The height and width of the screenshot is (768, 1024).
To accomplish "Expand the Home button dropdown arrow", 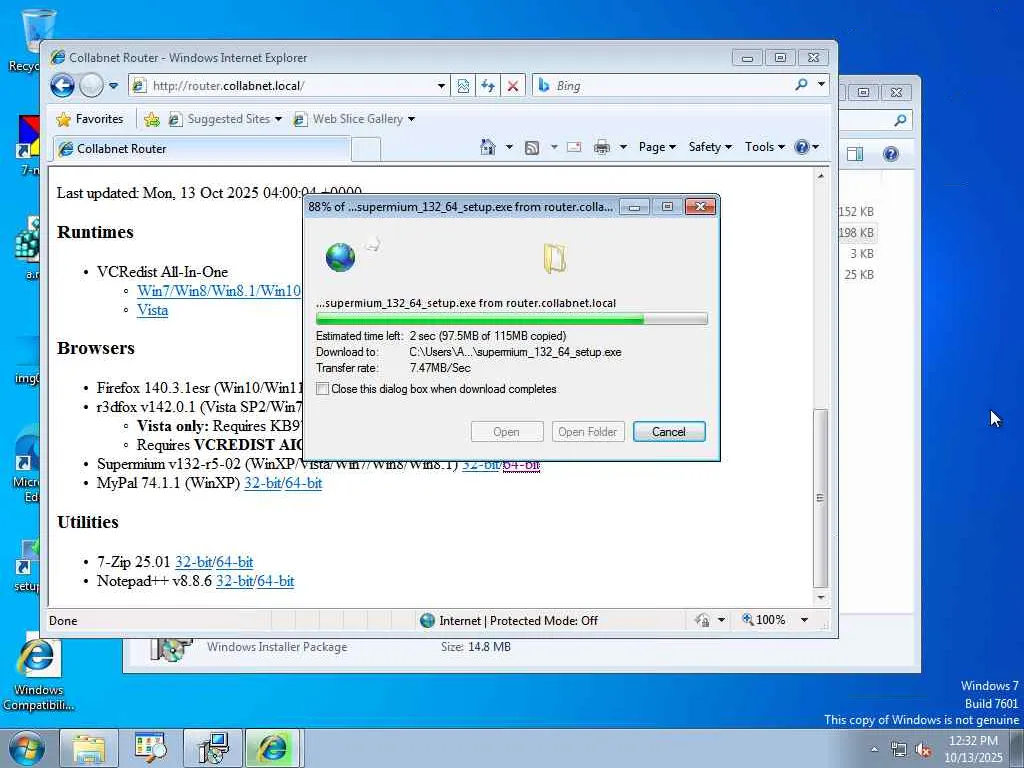I will (509, 147).
